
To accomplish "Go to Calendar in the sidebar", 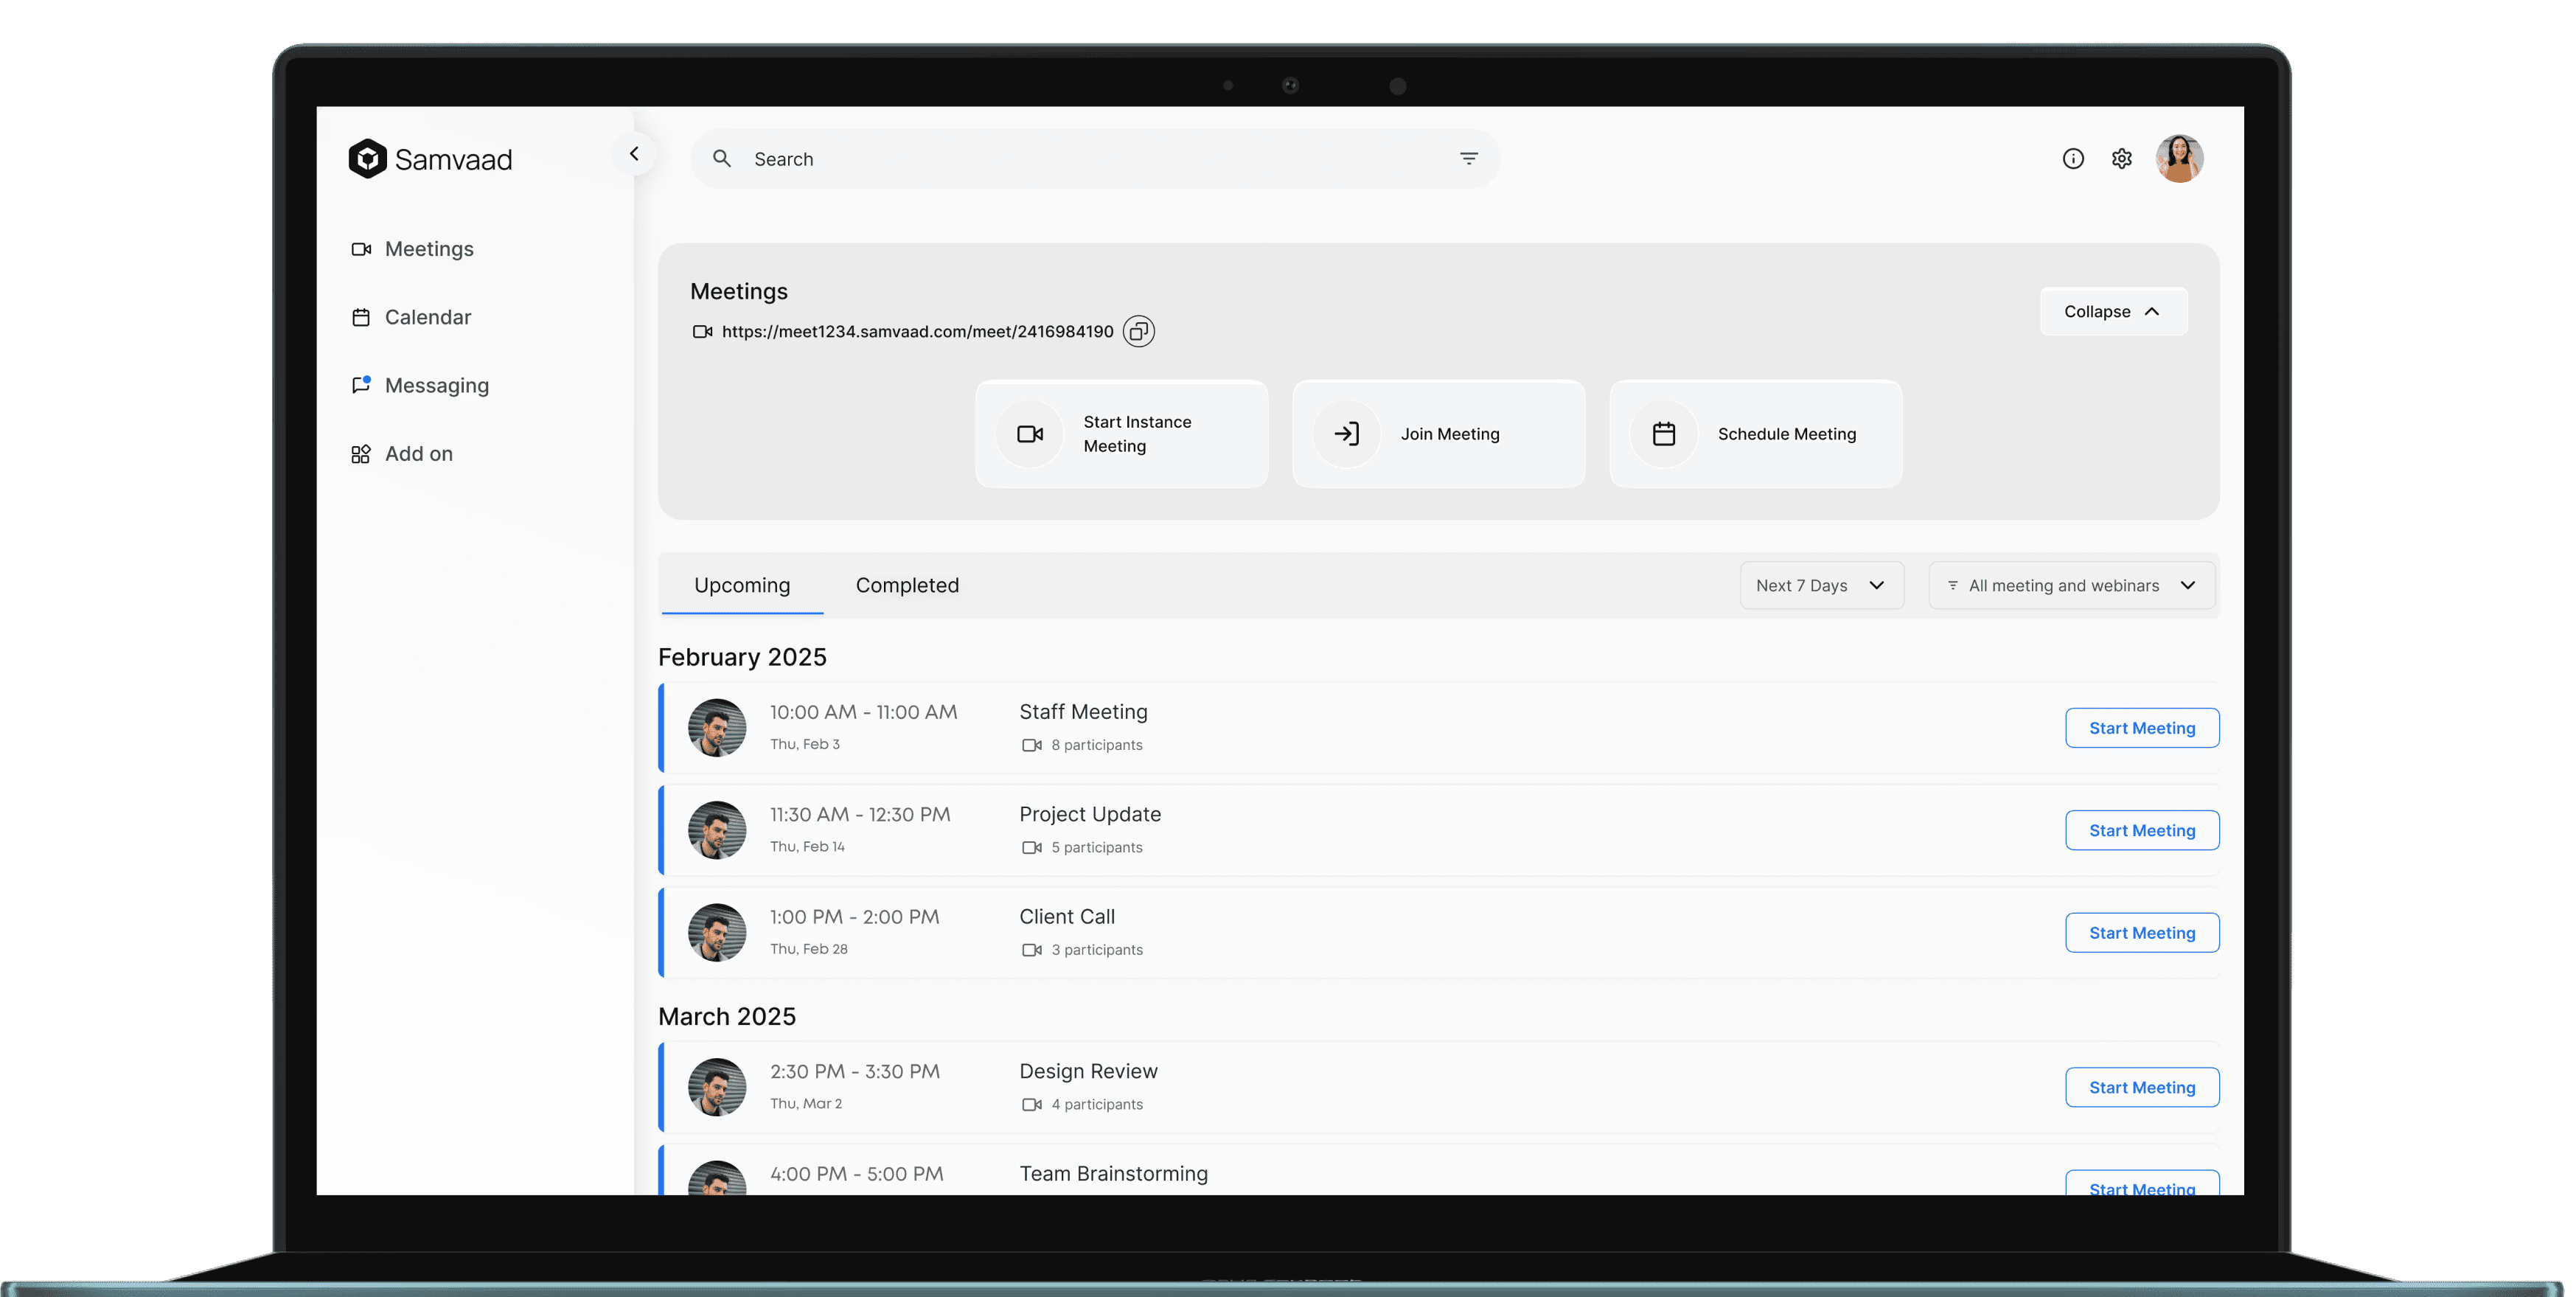I will (427, 318).
